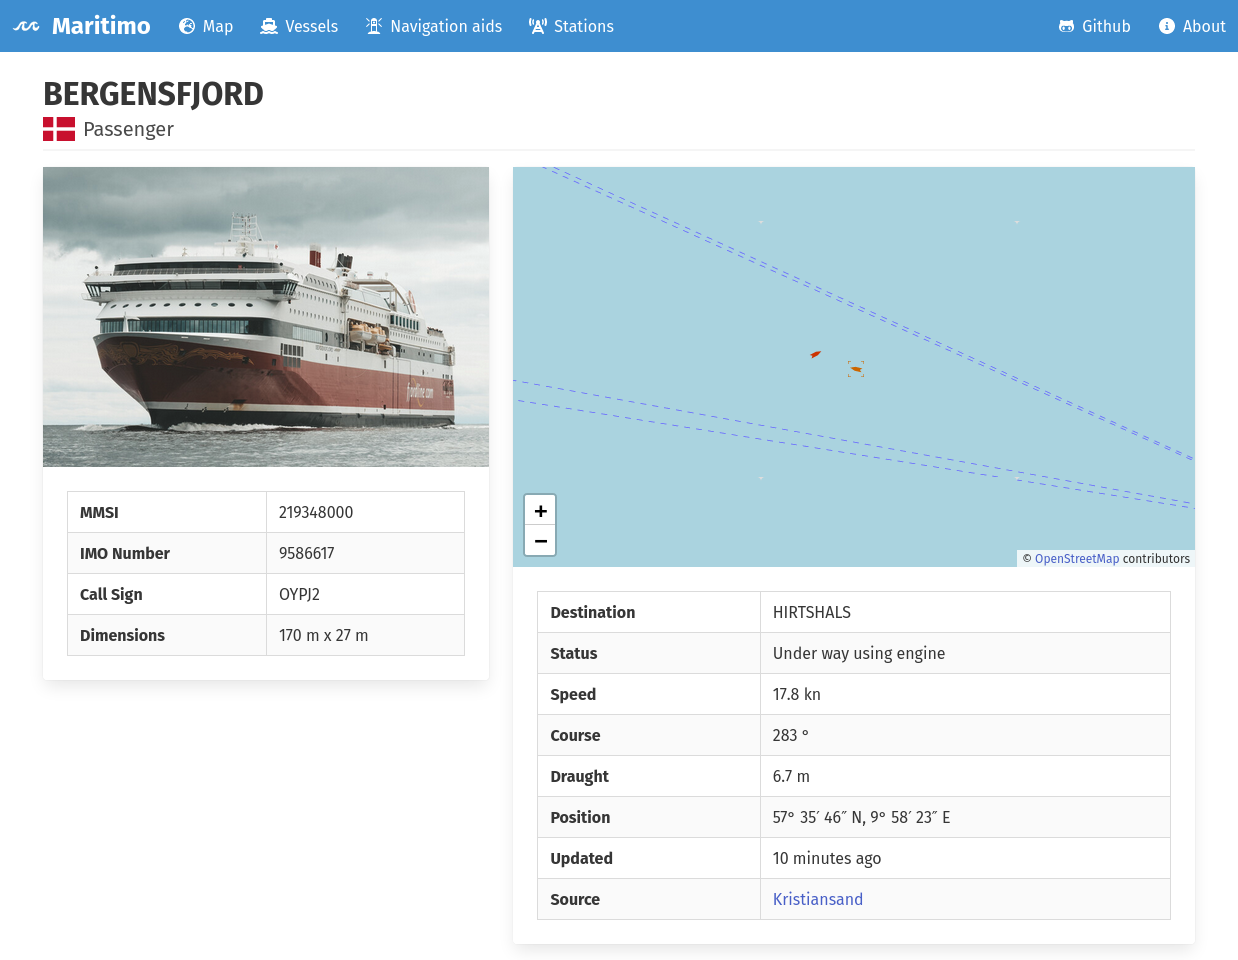Zoom in on the map
This screenshot has width=1238, height=960.
(540, 510)
